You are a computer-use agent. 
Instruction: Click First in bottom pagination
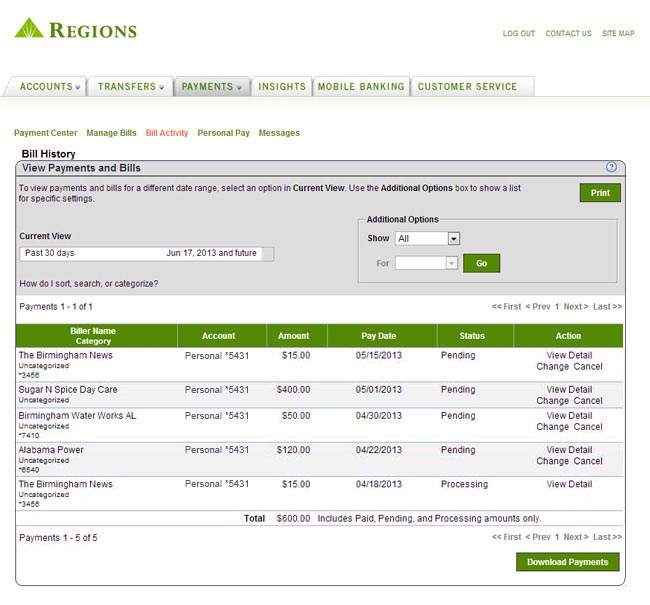[506, 537]
